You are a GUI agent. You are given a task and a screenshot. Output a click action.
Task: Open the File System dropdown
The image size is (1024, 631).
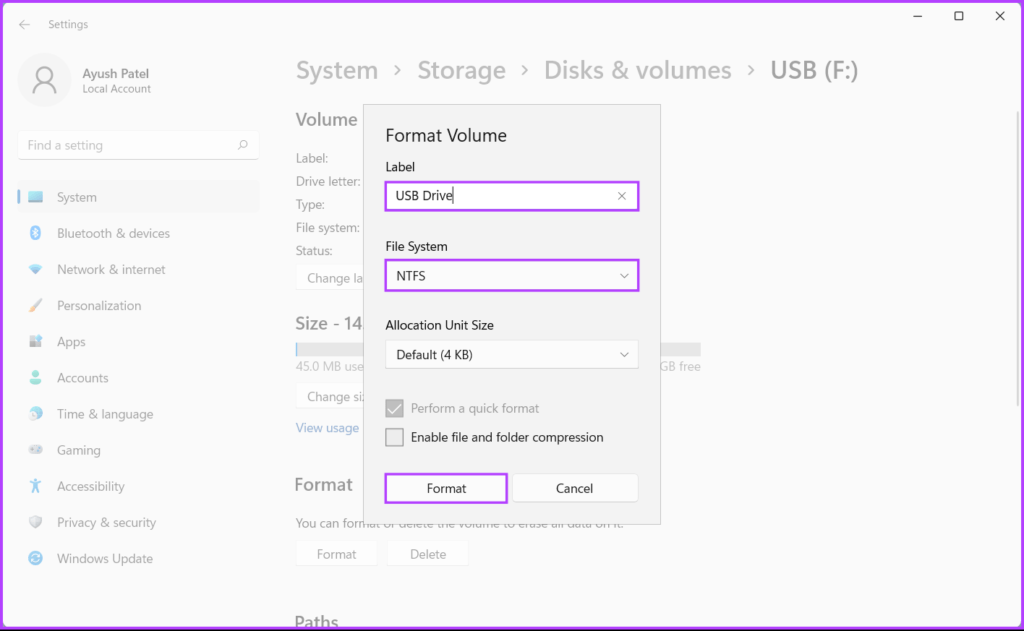pyautogui.click(x=511, y=275)
